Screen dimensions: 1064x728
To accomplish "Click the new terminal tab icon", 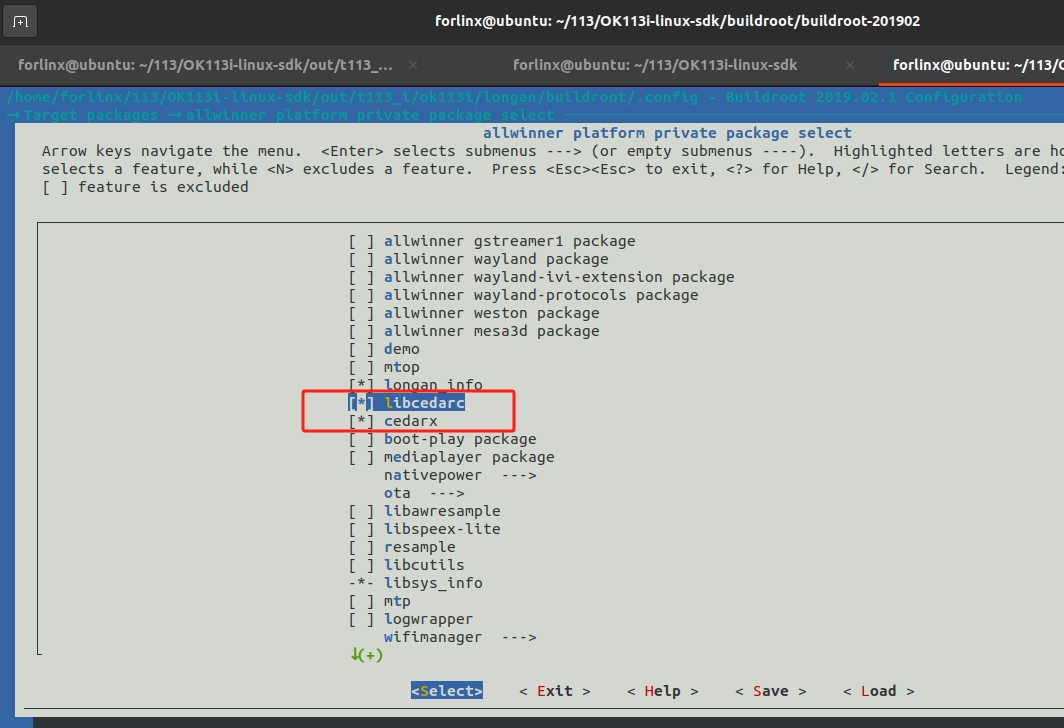I will pos(21,21).
